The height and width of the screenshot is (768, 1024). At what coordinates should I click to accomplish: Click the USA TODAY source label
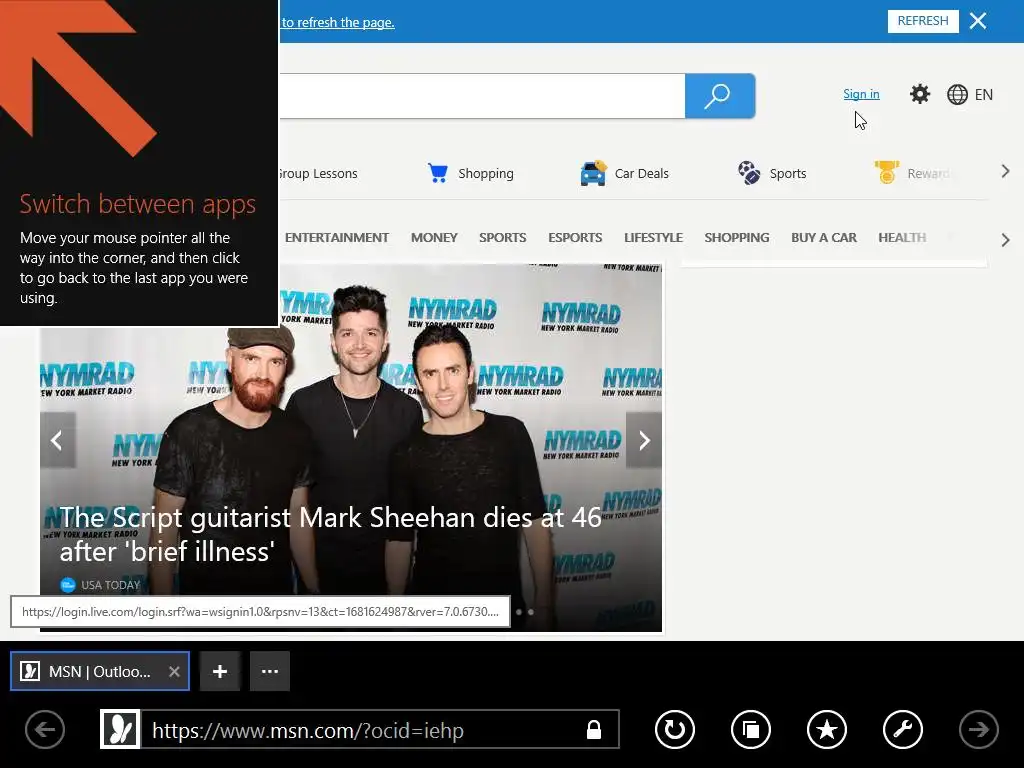point(110,585)
